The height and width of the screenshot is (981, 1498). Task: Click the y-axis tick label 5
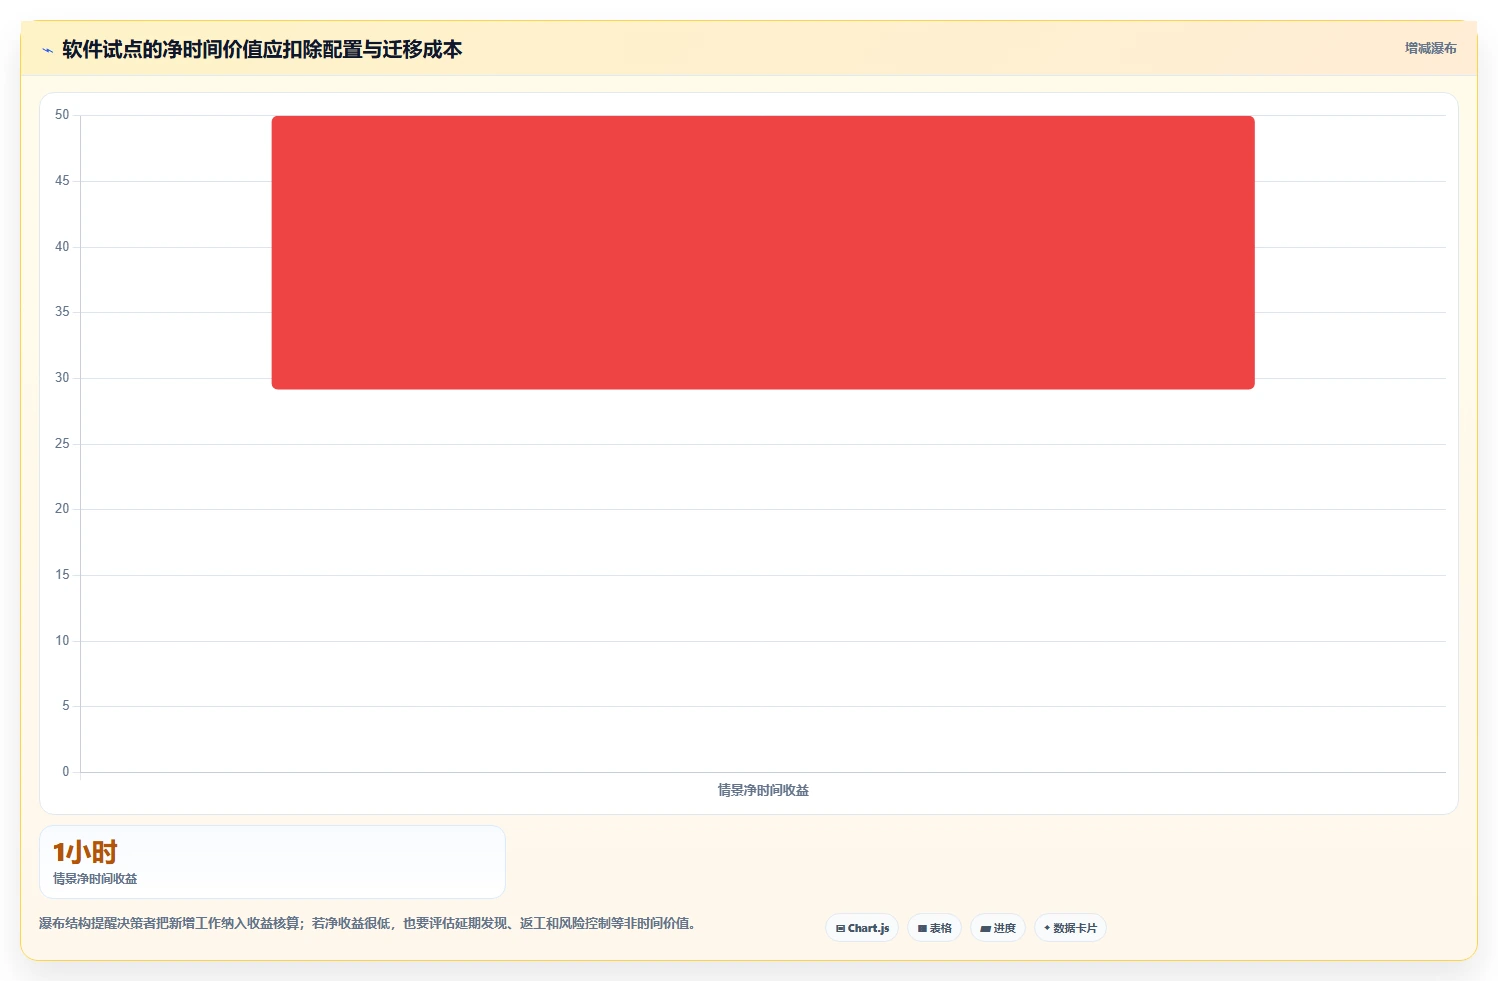tap(66, 706)
